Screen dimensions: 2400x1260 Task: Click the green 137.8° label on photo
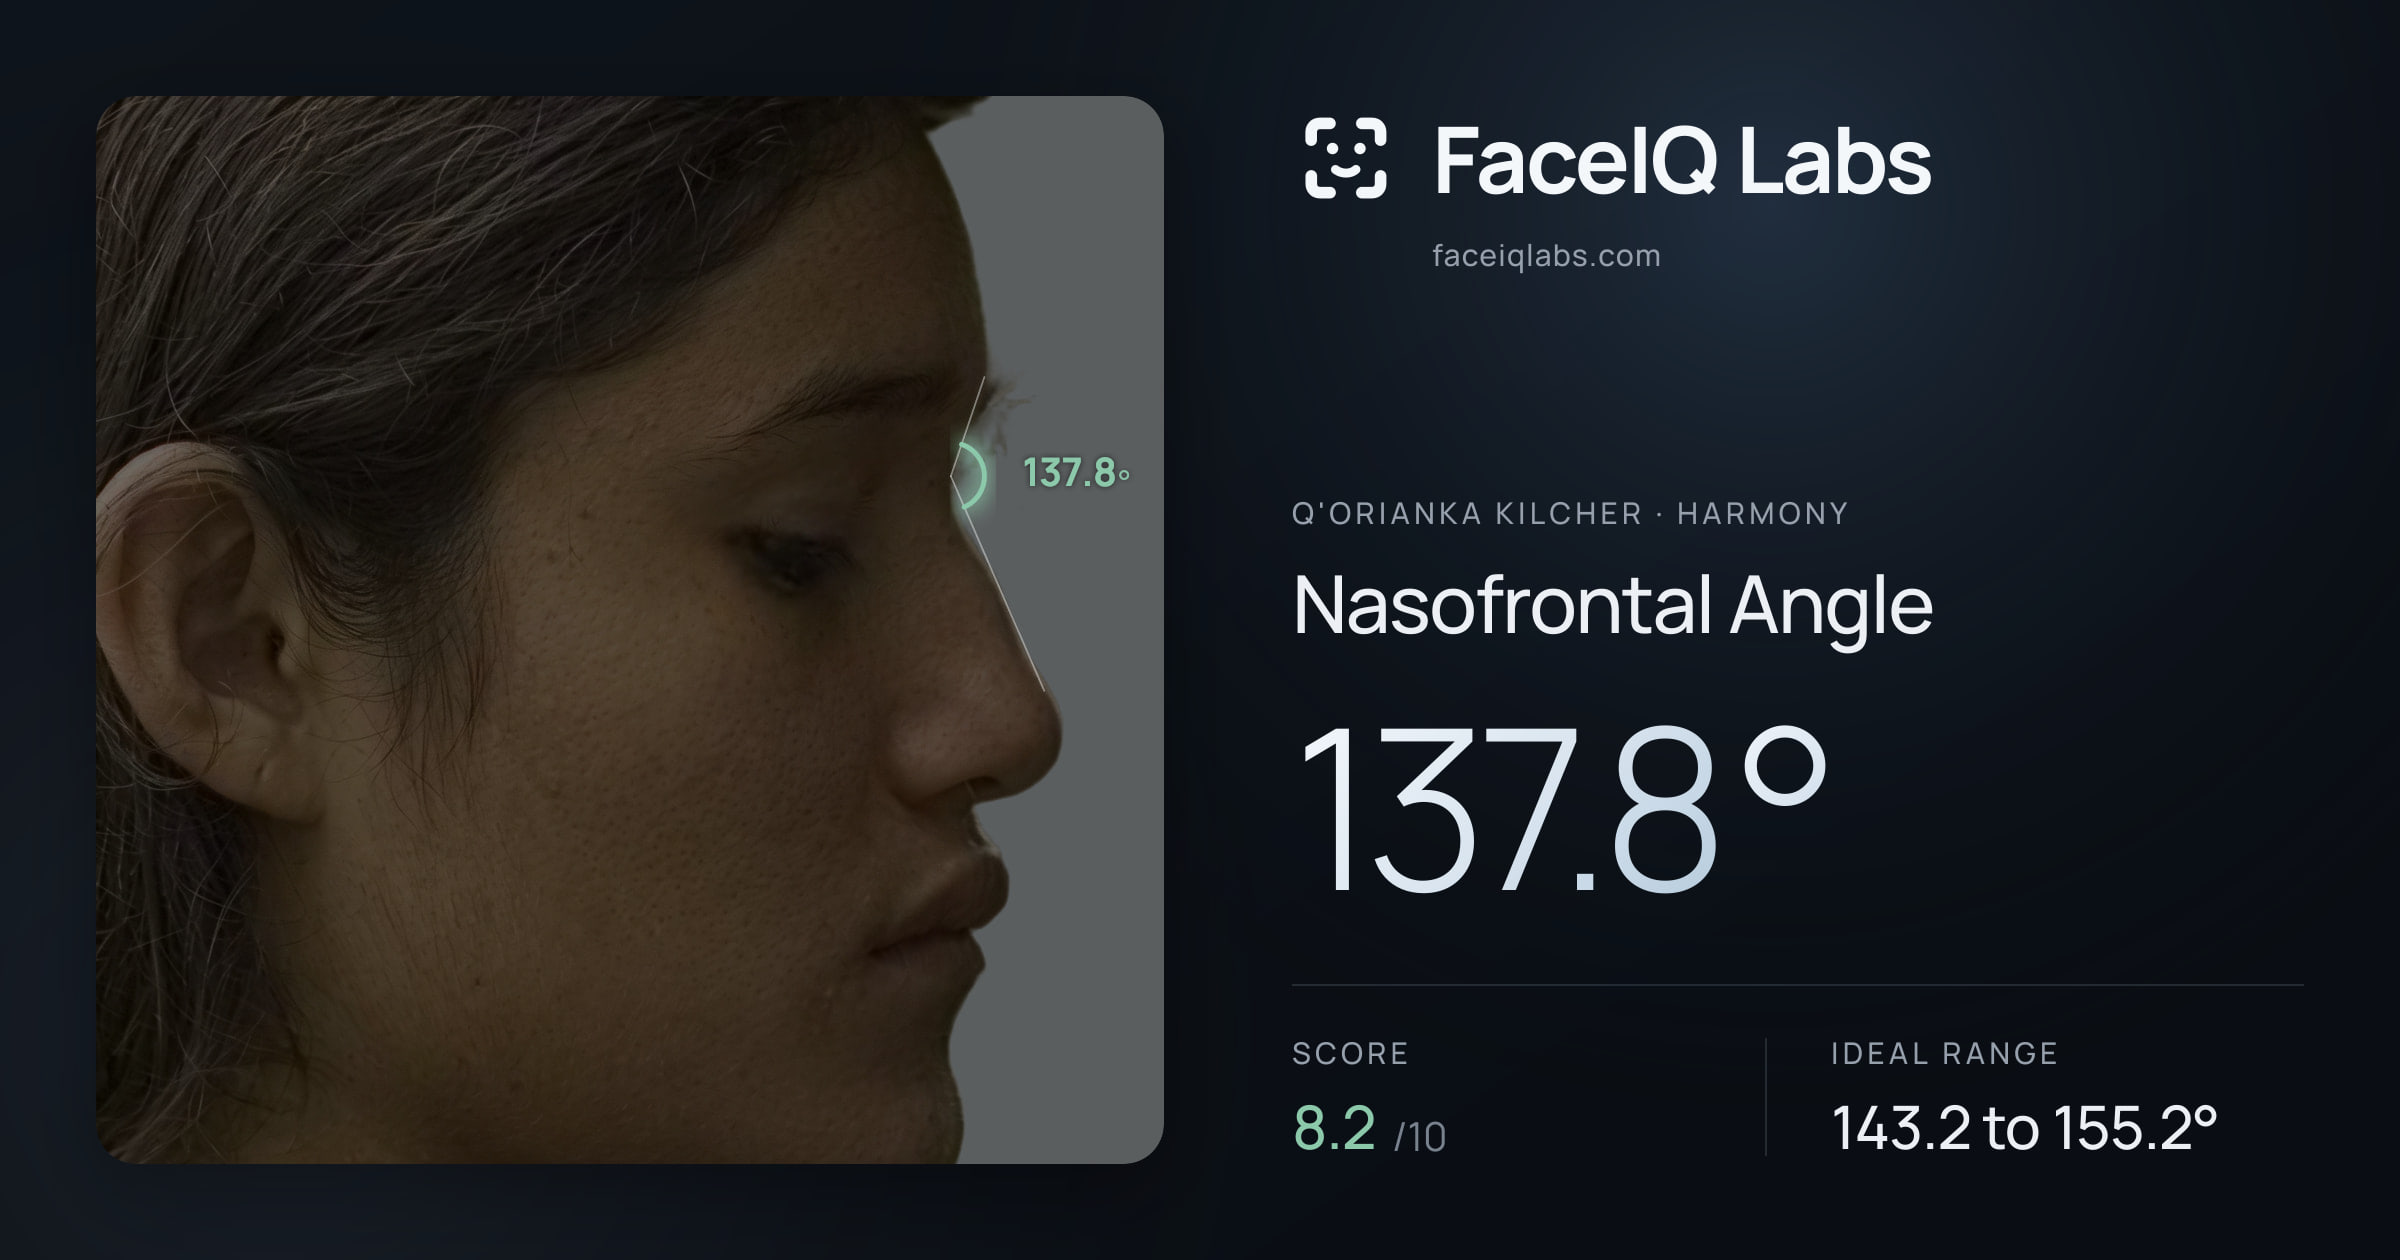pos(1076,473)
